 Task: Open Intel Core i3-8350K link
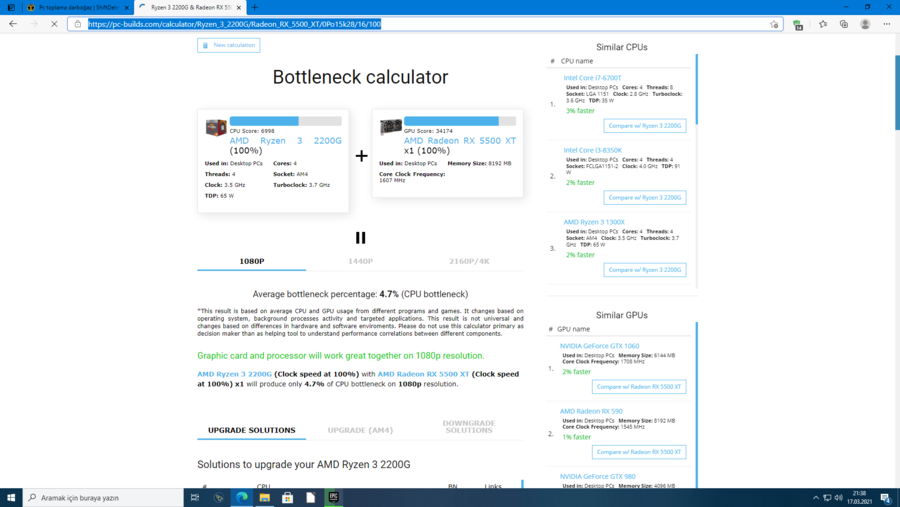pos(592,150)
